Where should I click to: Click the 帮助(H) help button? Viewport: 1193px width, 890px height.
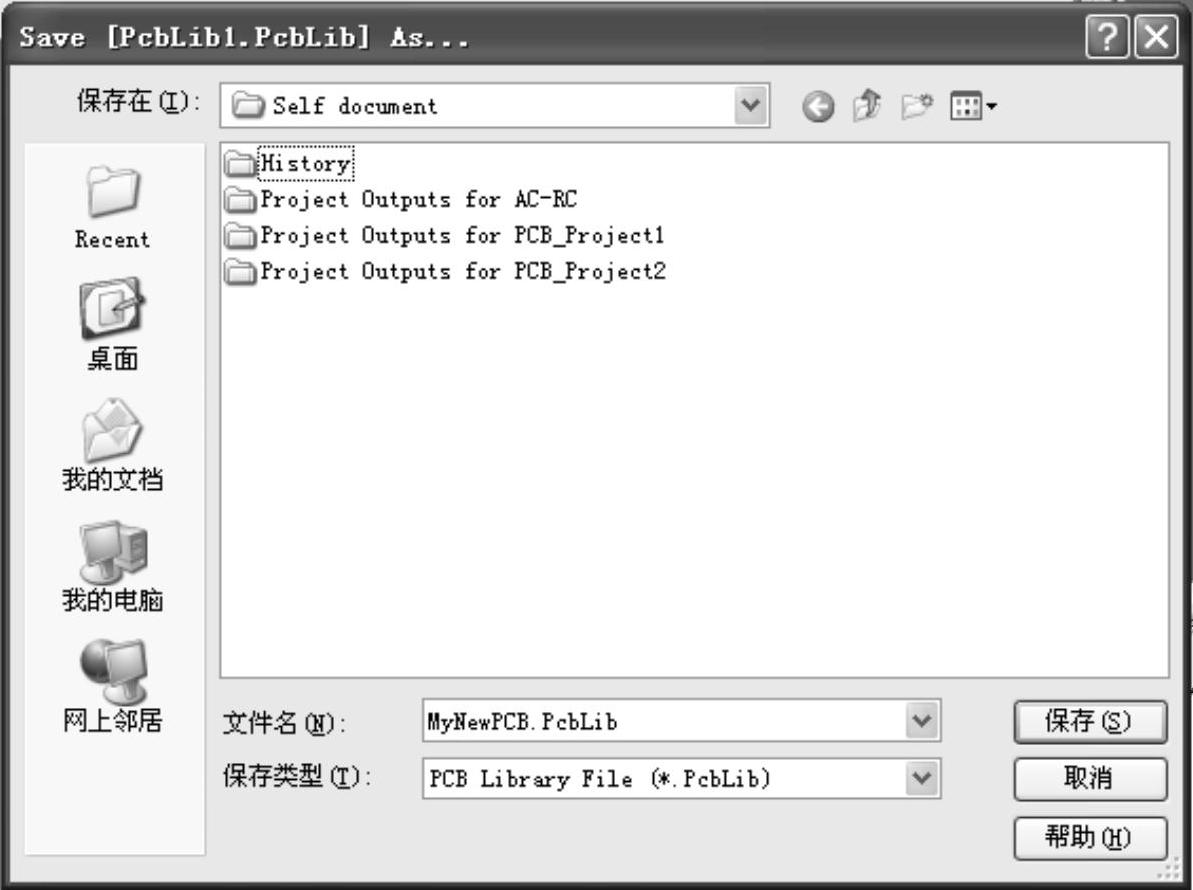click(x=1090, y=838)
